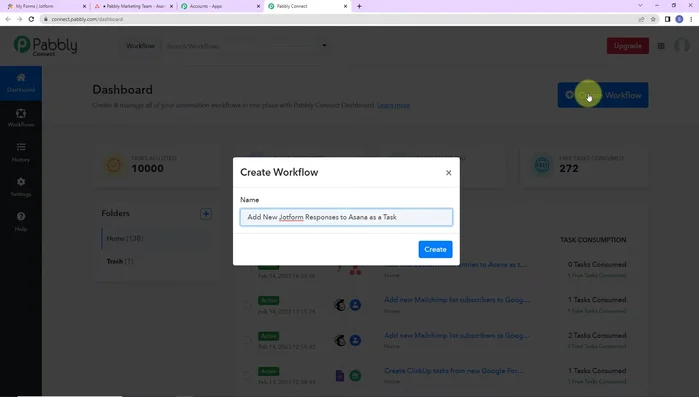Click the Learn more link
The width and height of the screenshot is (699, 397).
393,105
